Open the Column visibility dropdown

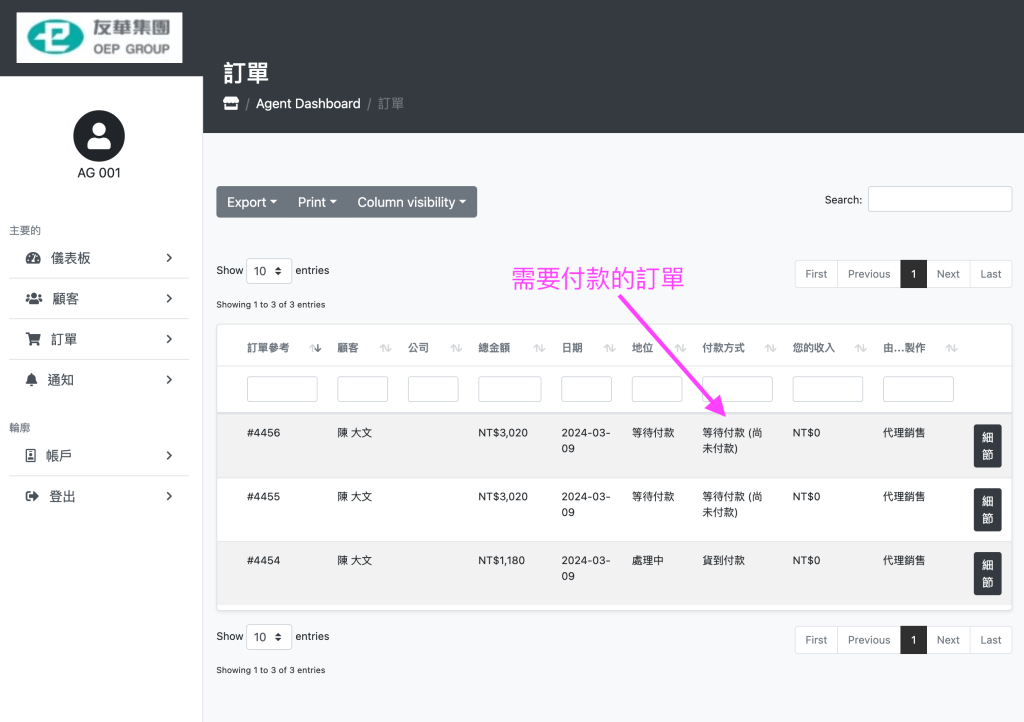click(412, 202)
